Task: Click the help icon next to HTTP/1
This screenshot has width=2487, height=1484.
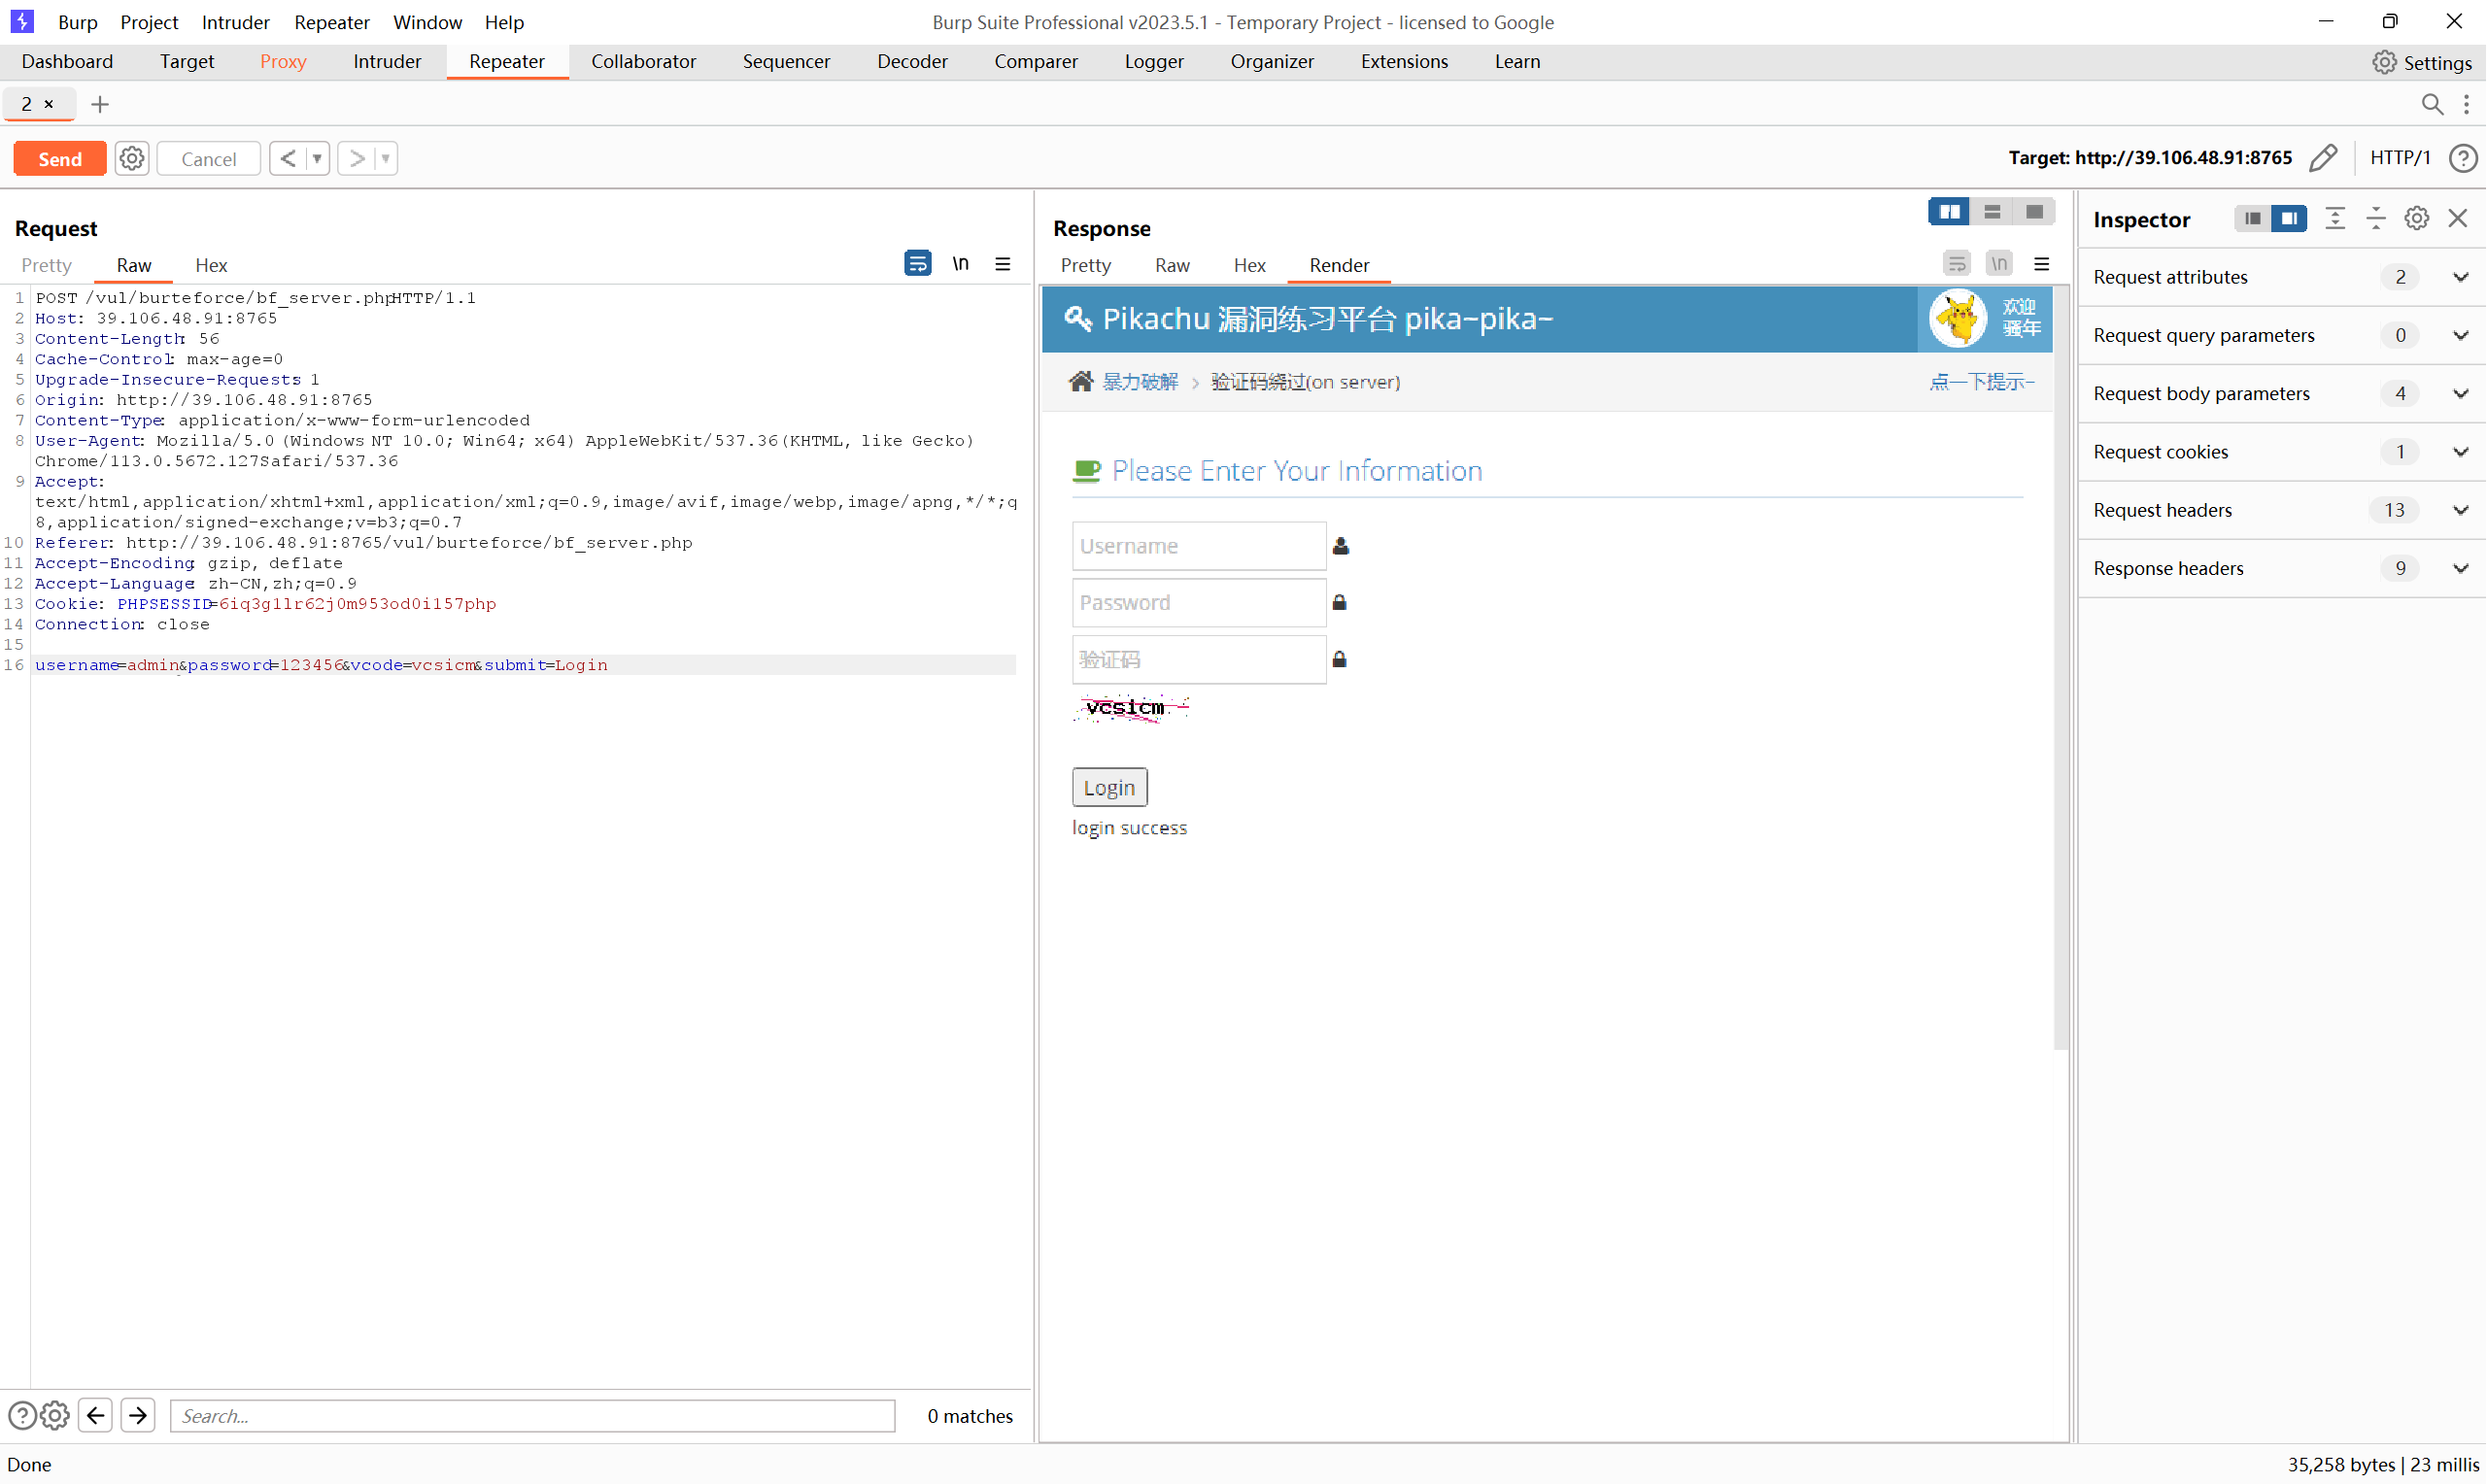Action: (x=2462, y=158)
